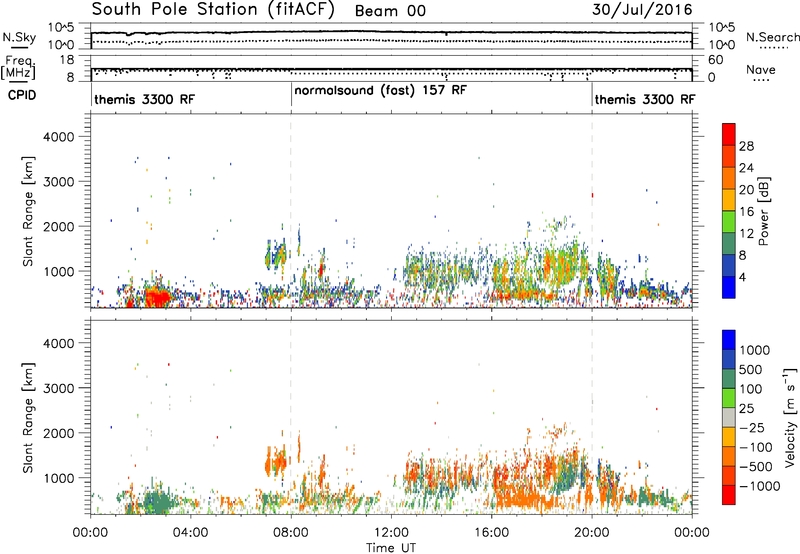Screen dimensions: 800x554
Task: Select the '20' tick on Power colorbar
Action: click(x=746, y=190)
